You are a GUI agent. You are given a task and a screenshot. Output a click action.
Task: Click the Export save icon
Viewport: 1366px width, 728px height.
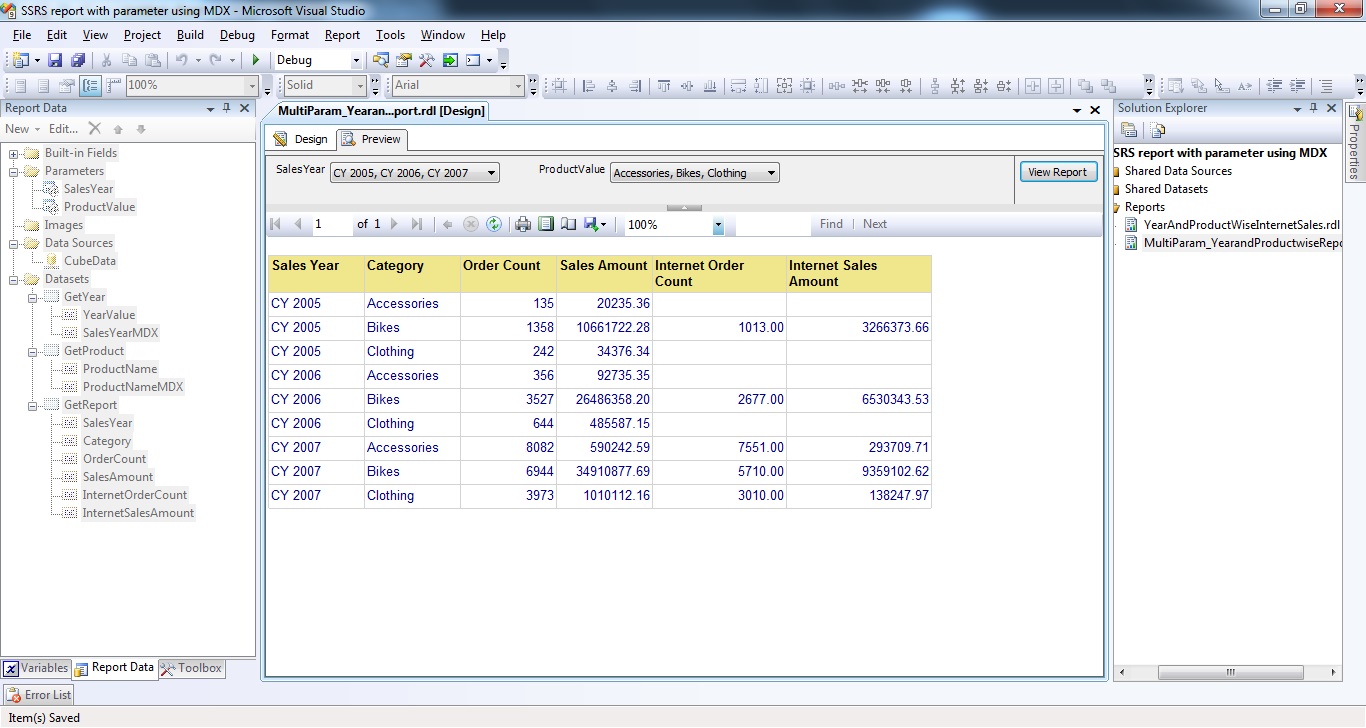pos(591,224)
